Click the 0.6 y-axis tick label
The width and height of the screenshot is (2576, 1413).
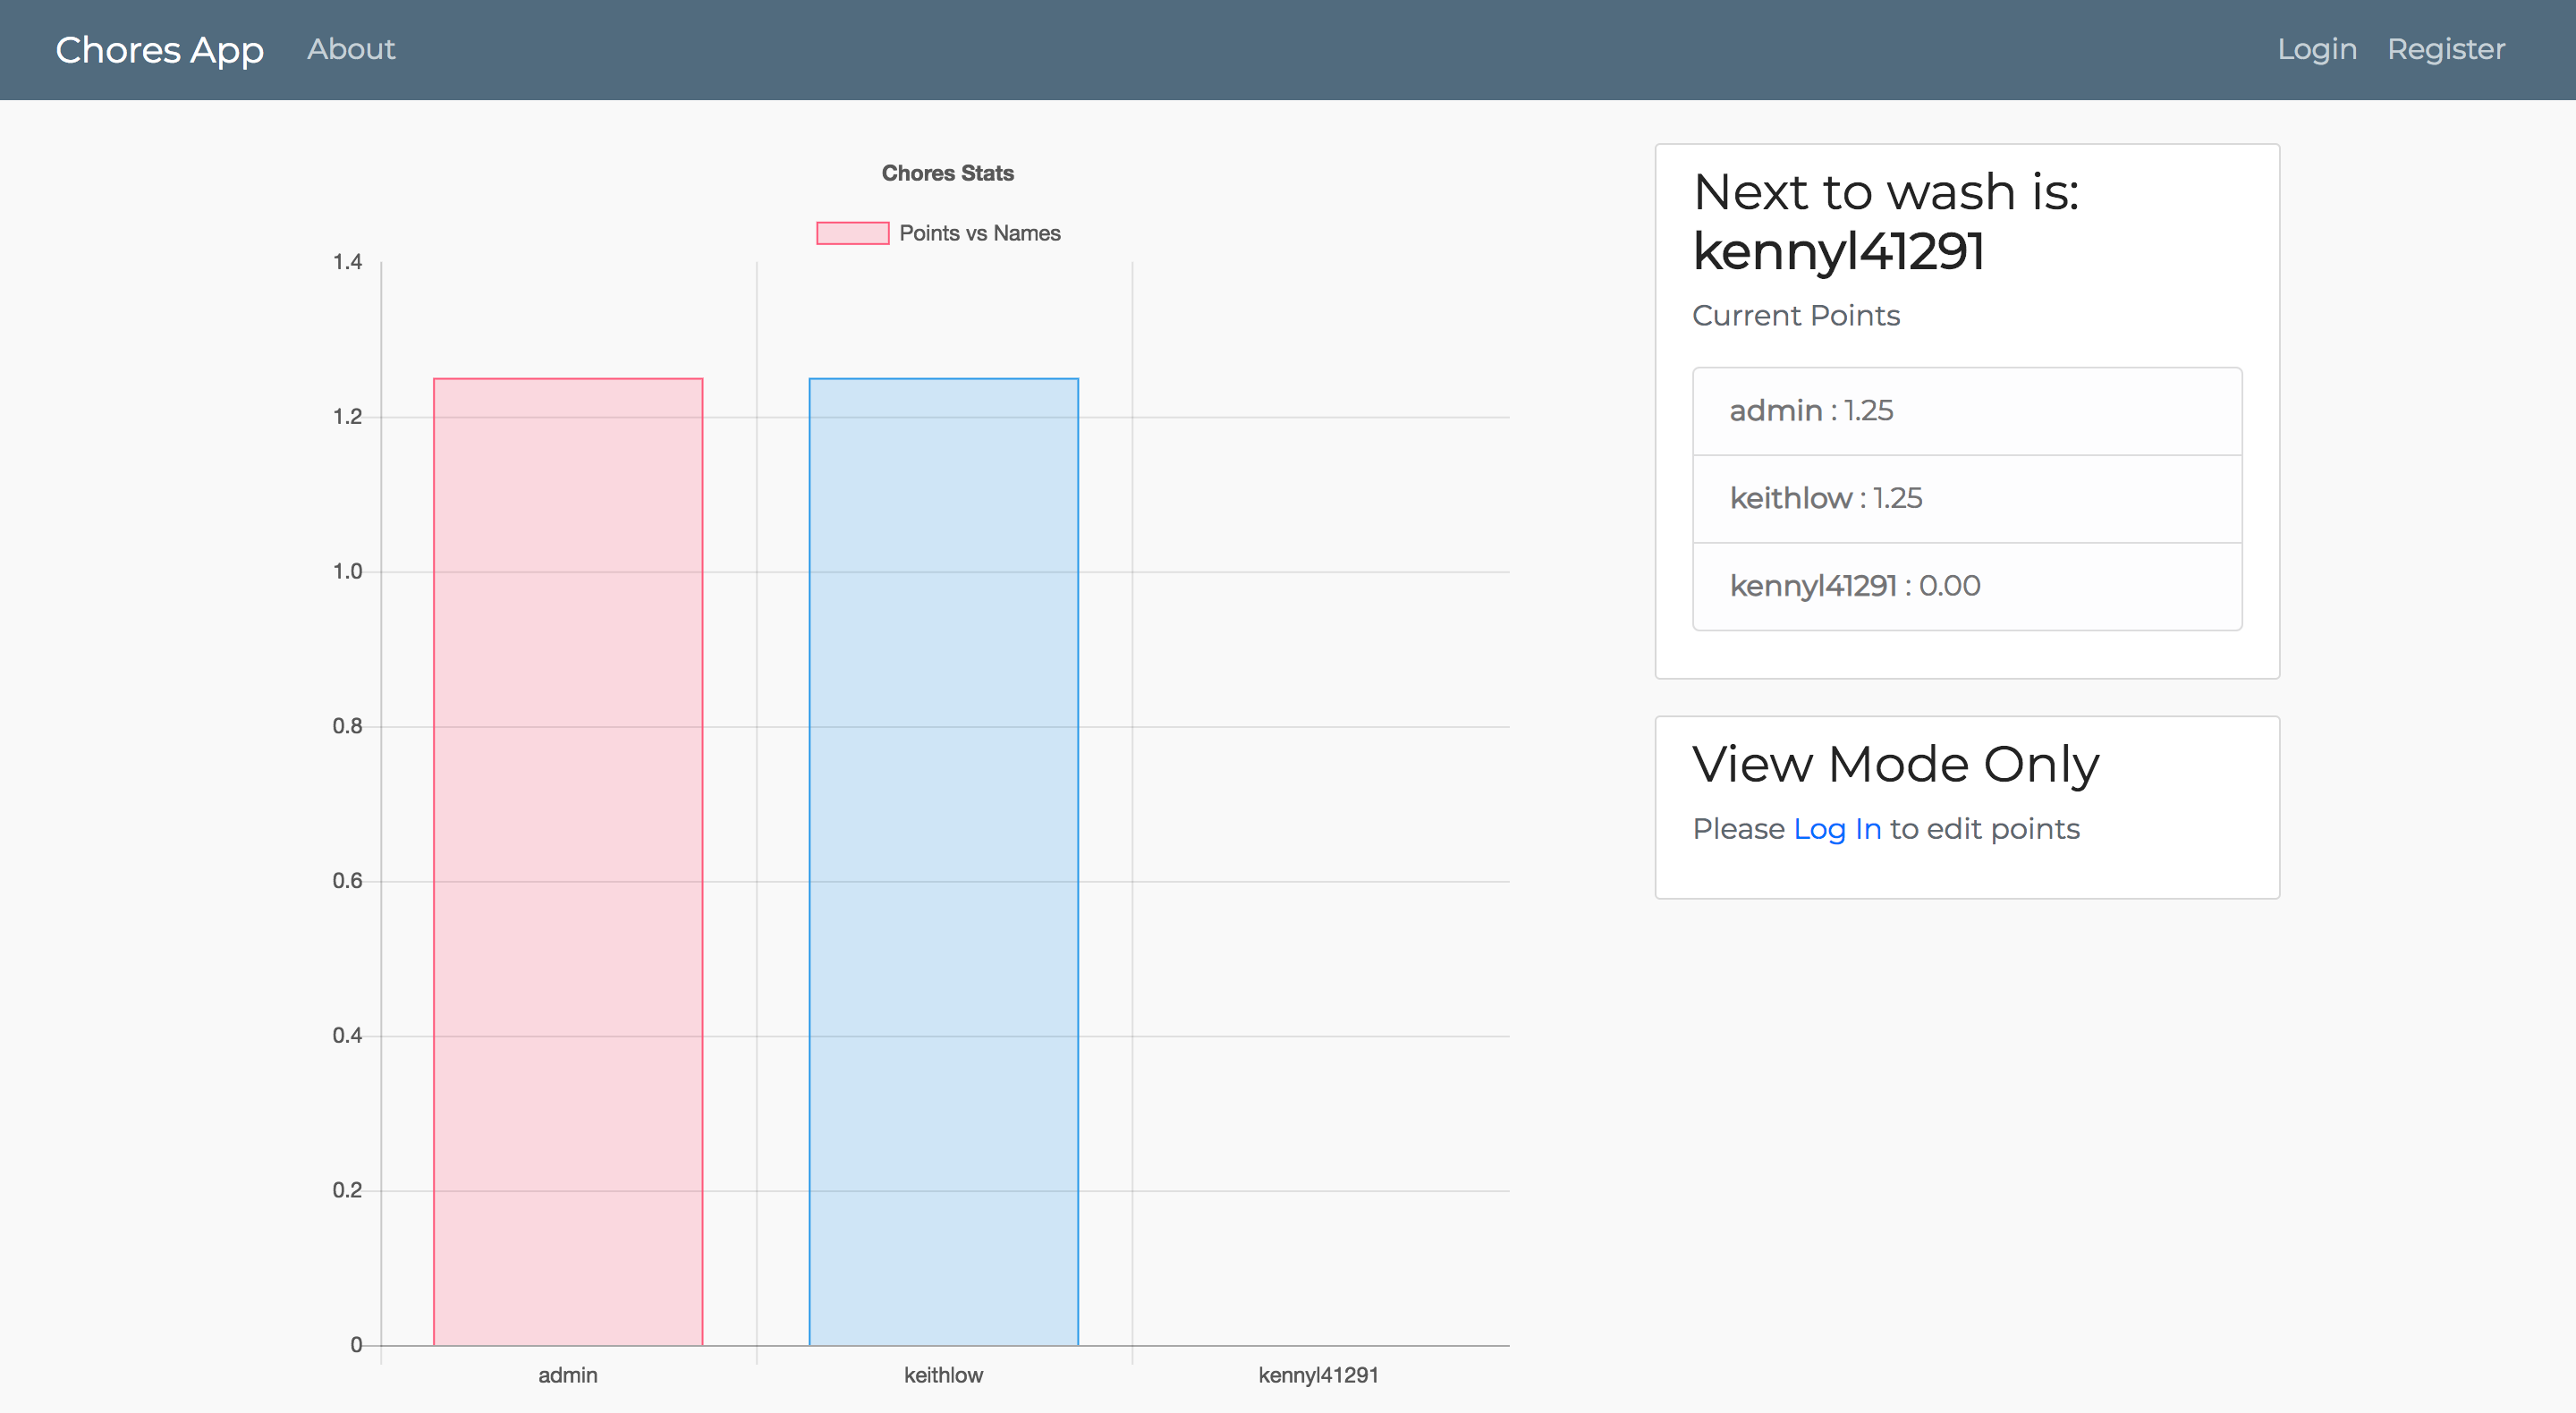click(x=347, y=881)
